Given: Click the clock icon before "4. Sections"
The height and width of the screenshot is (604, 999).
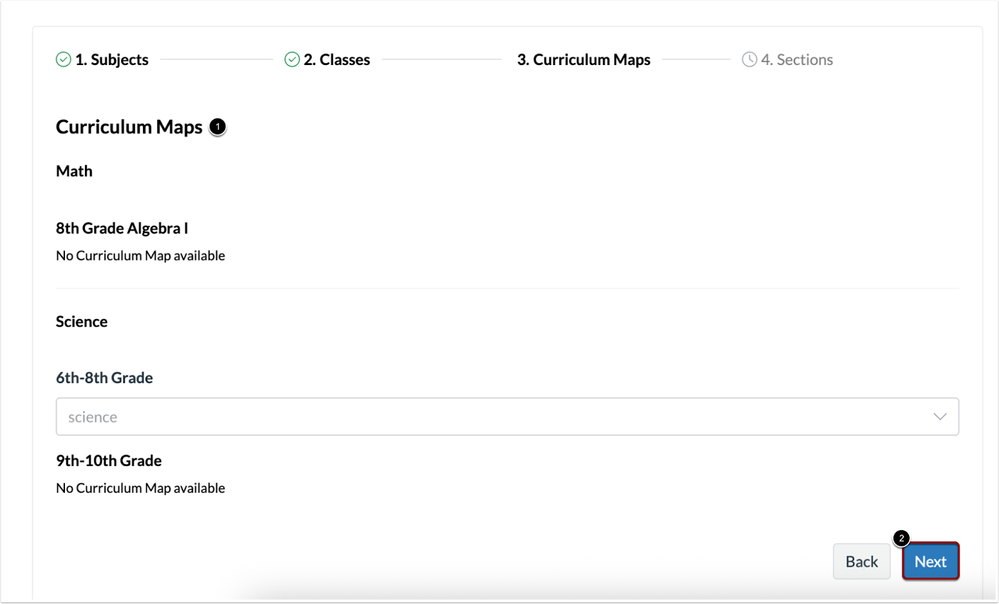Looking at the screenshot, I should pyautogui.click(x=750, y=60).
